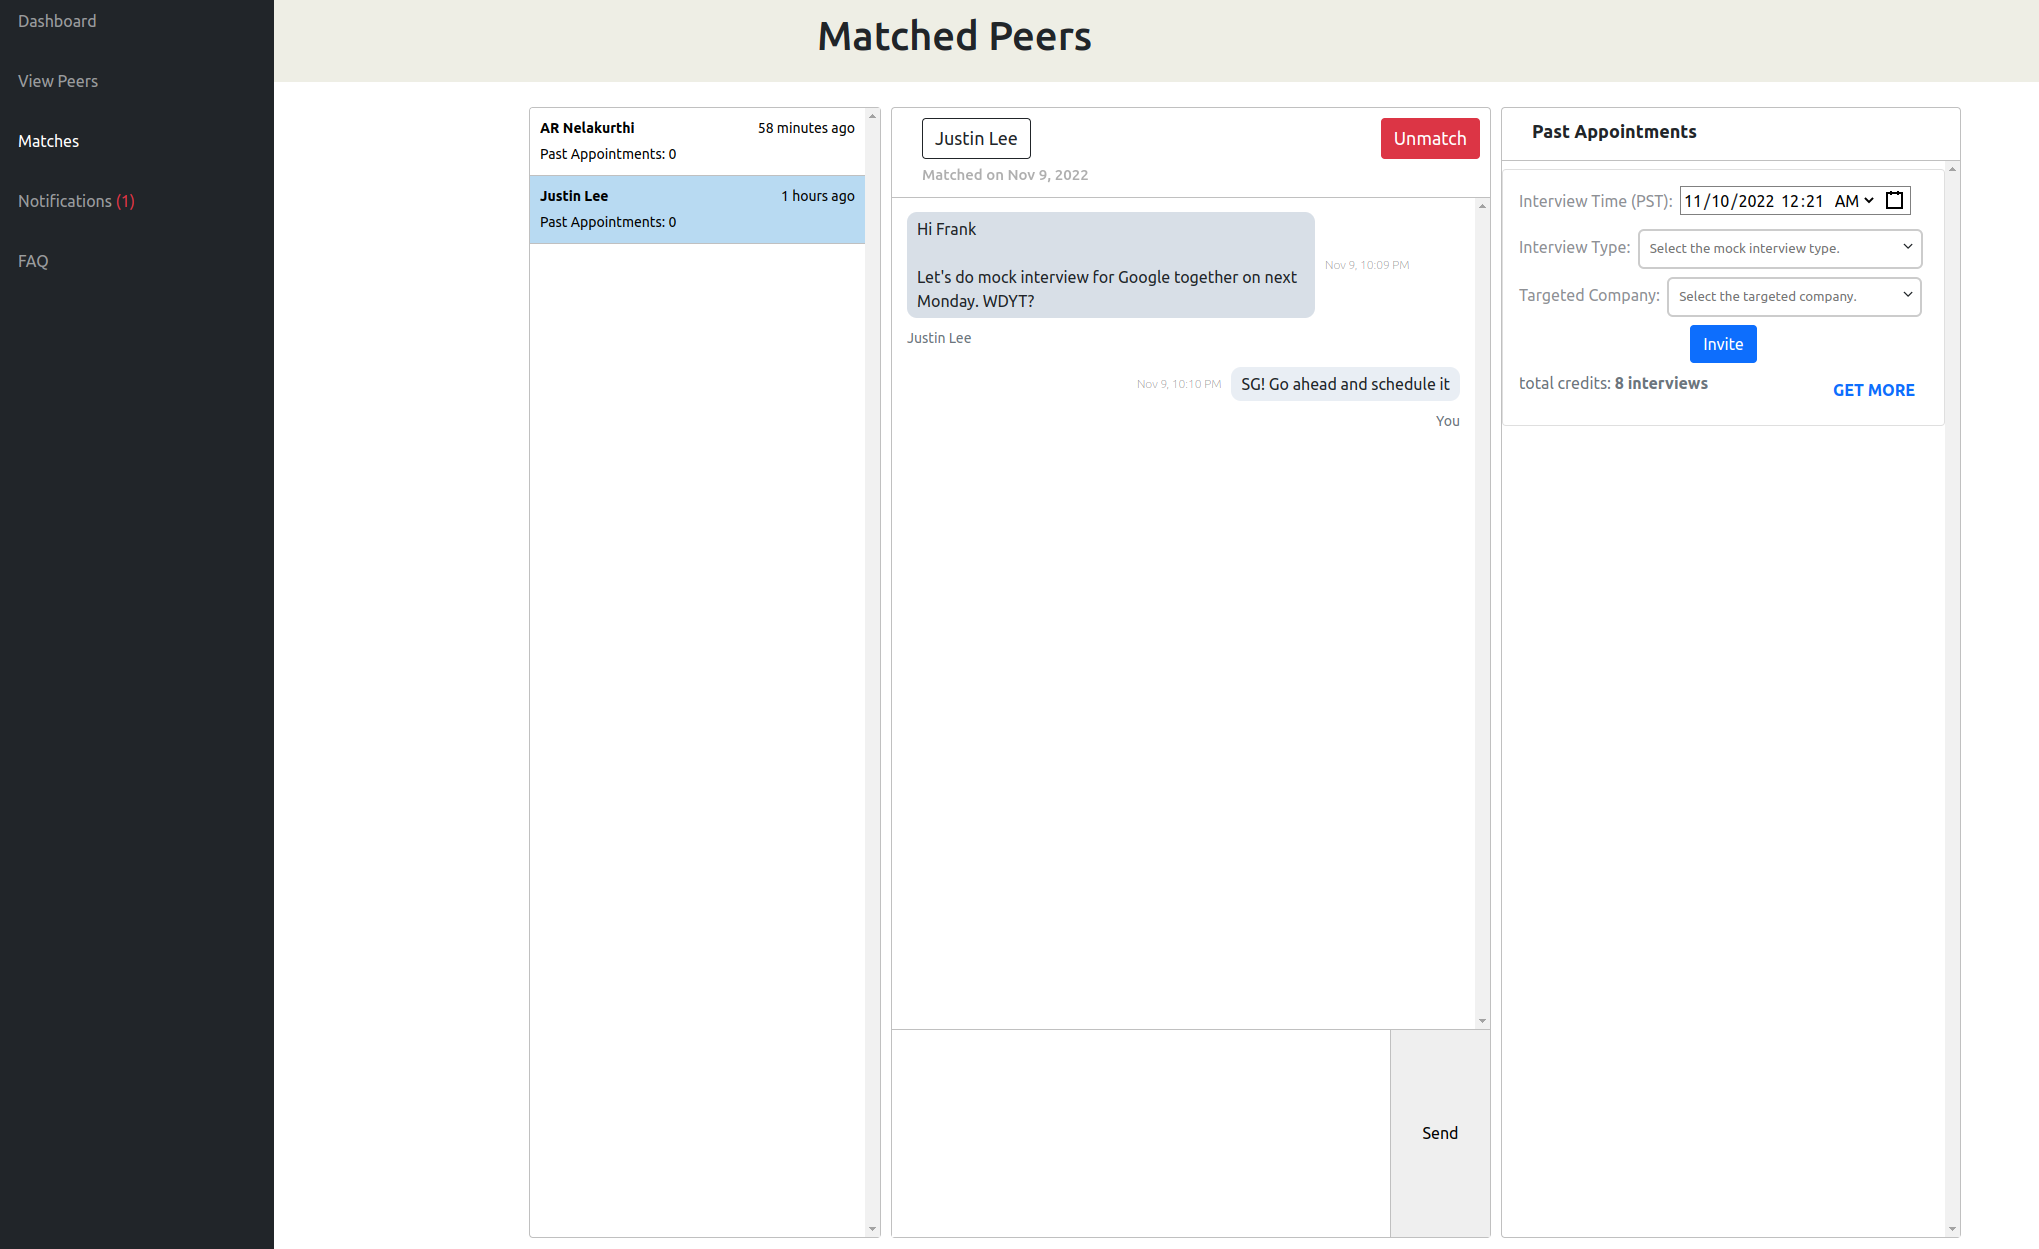
Task: Click the Matches sidebar item
Action: pos(48,141)
